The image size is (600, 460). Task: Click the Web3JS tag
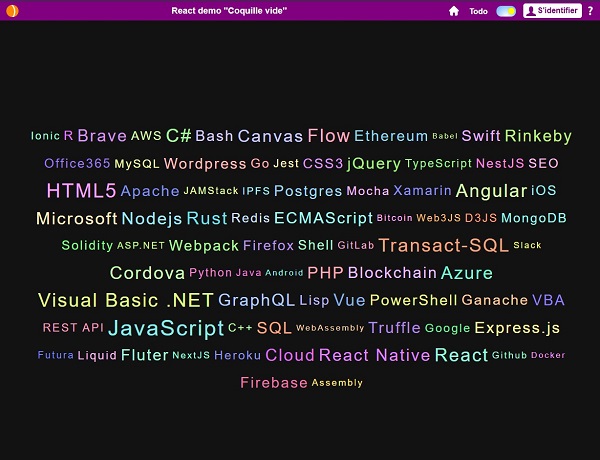[x=438, y=218]
